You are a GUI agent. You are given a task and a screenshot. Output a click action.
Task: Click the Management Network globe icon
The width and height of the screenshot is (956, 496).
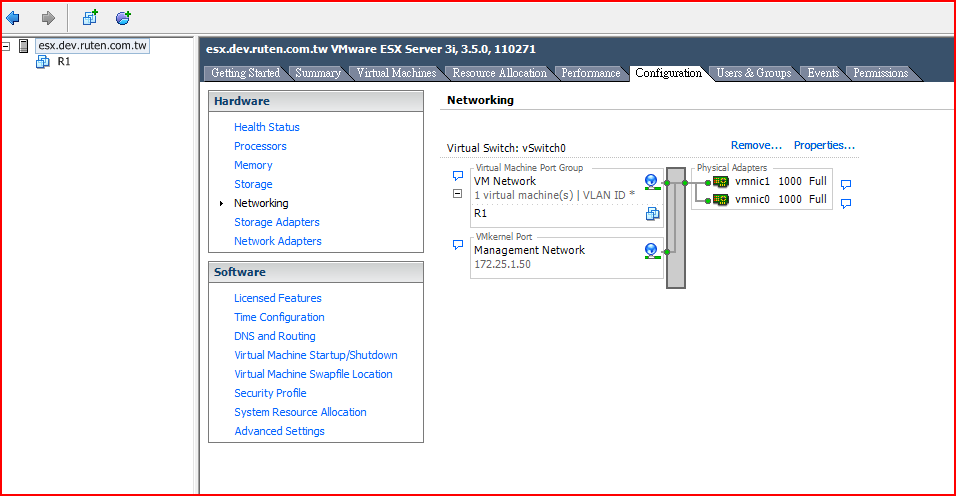click(652, 250)
